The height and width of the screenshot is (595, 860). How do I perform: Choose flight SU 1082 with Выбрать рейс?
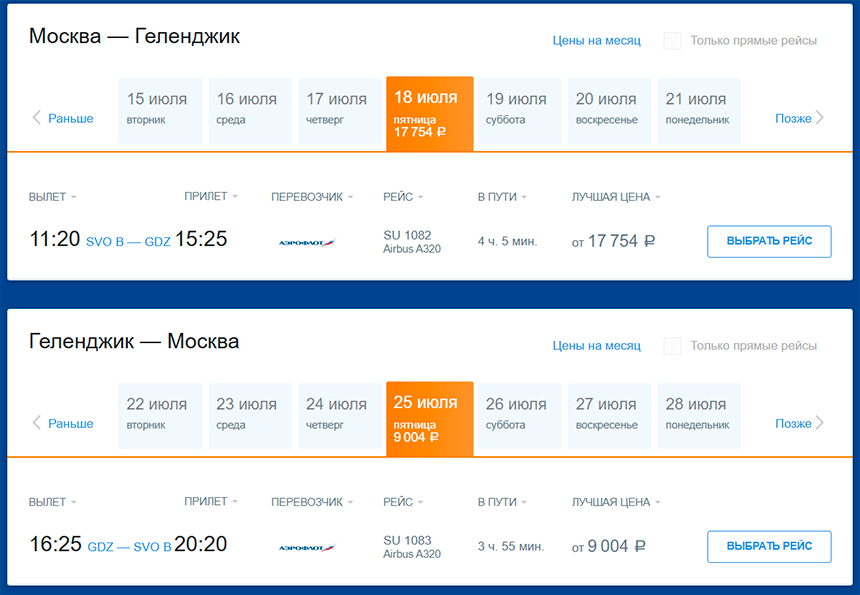[769, 241]
